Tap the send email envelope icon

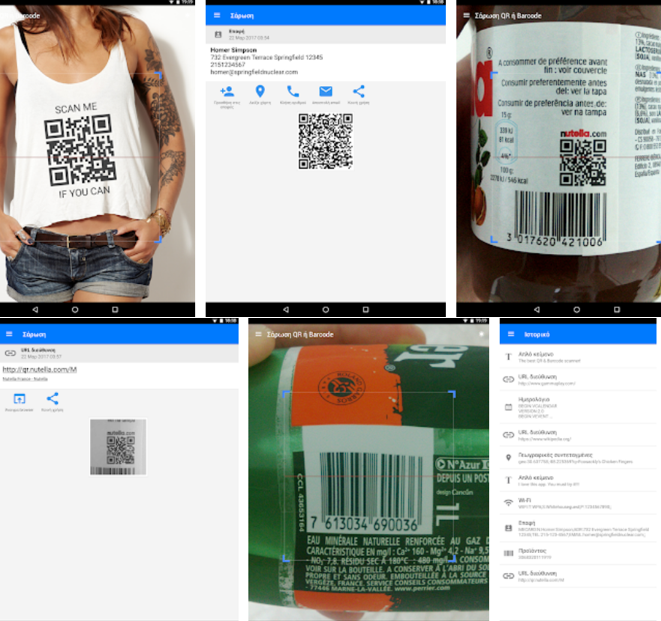pyautogui.click(x=326, y=91)
